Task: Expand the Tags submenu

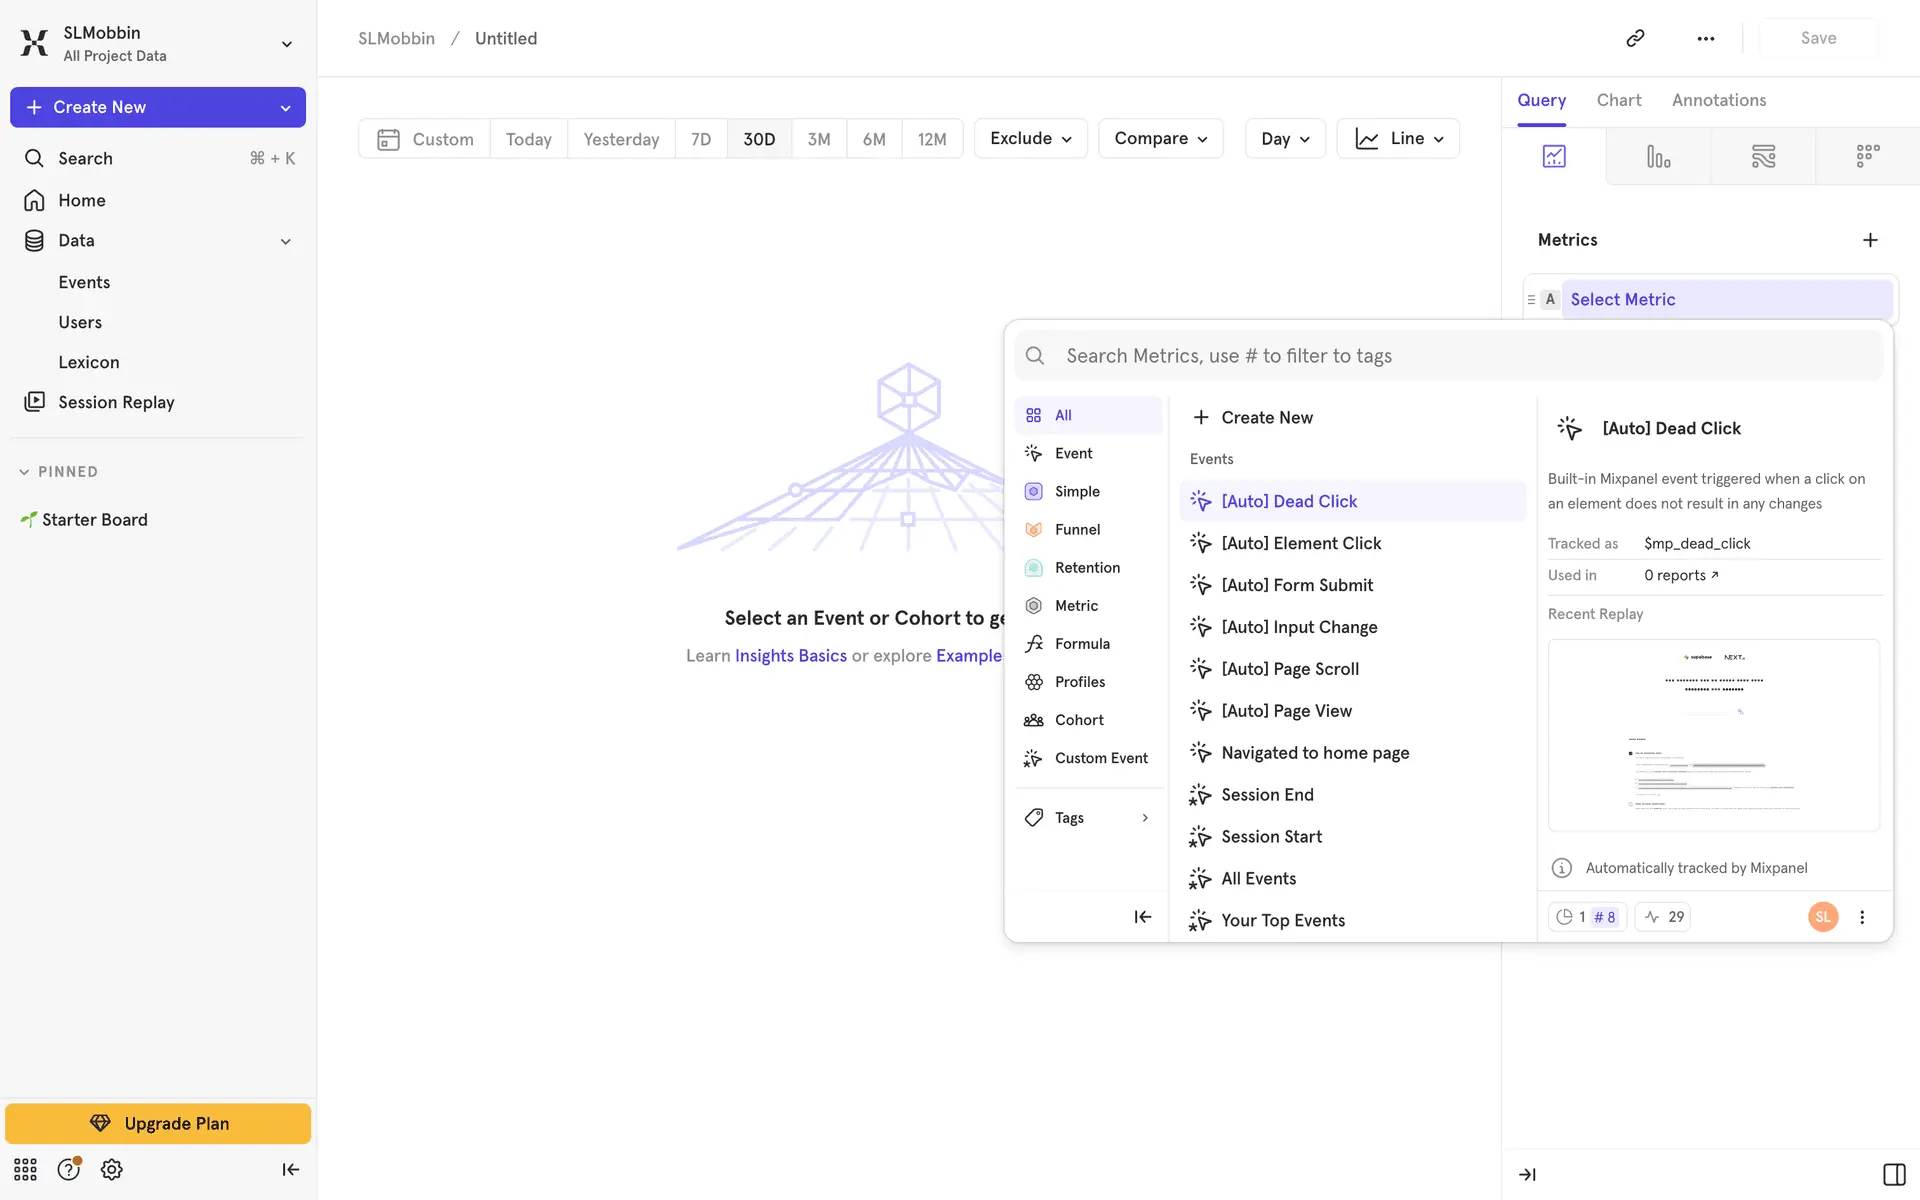Action: pos(1088,818)
